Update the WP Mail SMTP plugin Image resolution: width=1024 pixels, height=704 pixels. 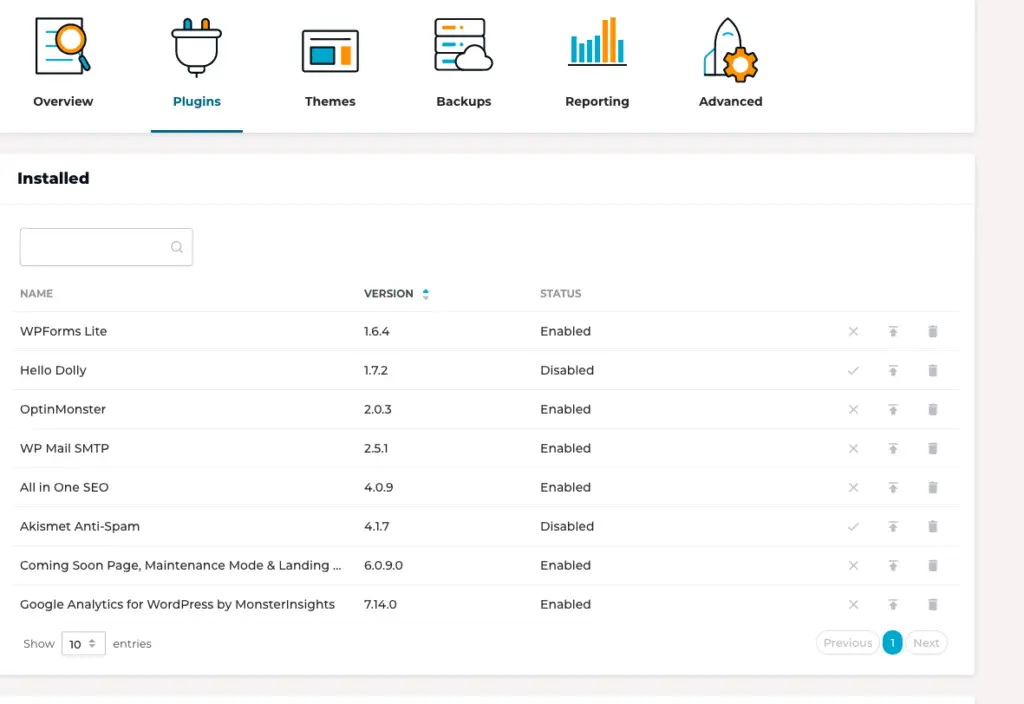pos(893,449)
